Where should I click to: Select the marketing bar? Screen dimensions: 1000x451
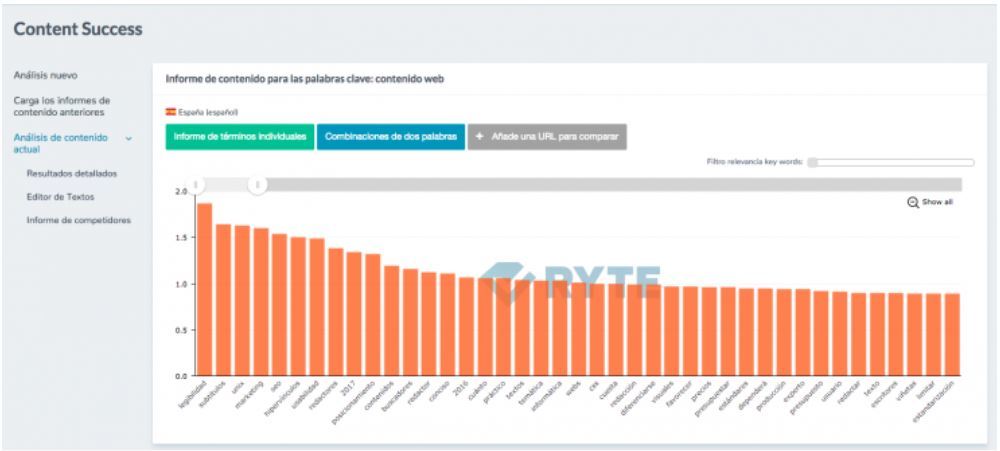pos(261,301)
